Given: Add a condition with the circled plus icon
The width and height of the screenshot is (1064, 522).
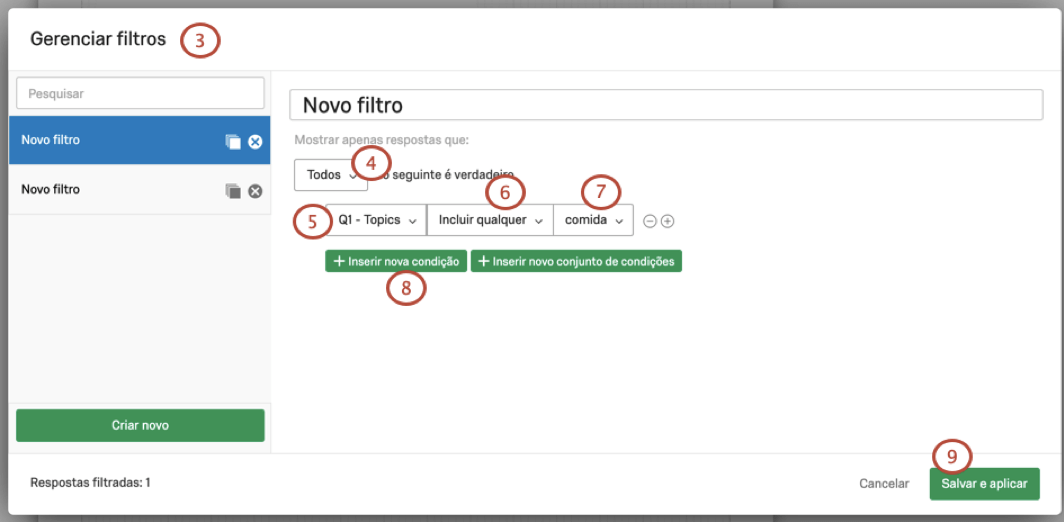Looking at the screenshot, I should click(x=667, y=221).
